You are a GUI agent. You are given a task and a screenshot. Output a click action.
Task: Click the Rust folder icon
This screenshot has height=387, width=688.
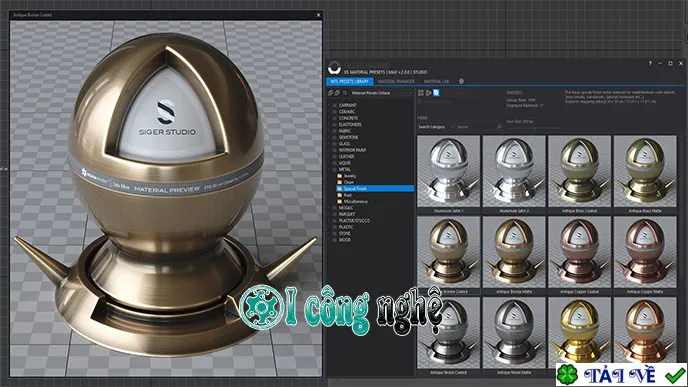[339, 195]
